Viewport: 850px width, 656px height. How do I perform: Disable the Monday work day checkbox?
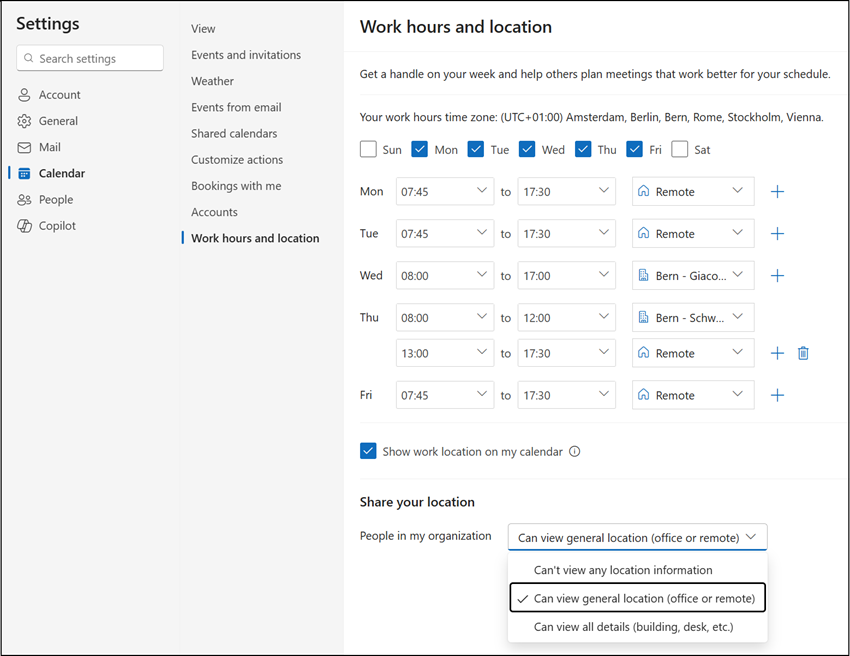[x=420, y=148]
